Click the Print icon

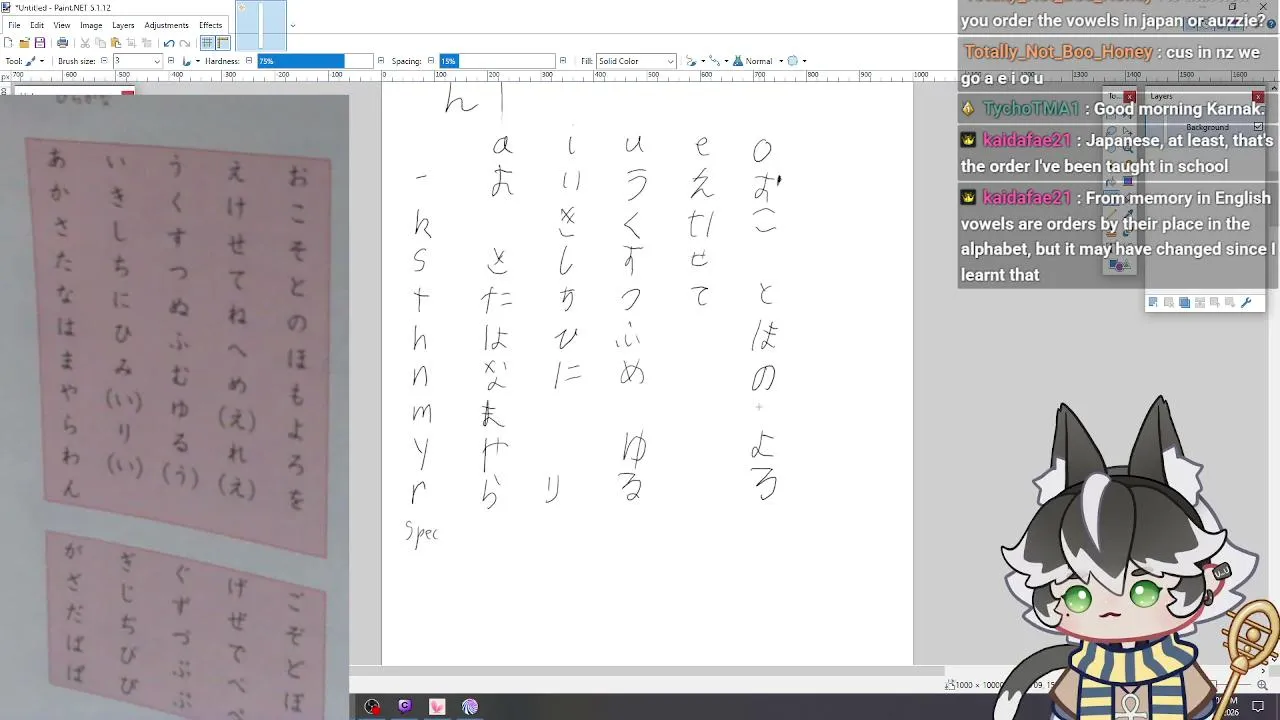click(62, 43)
